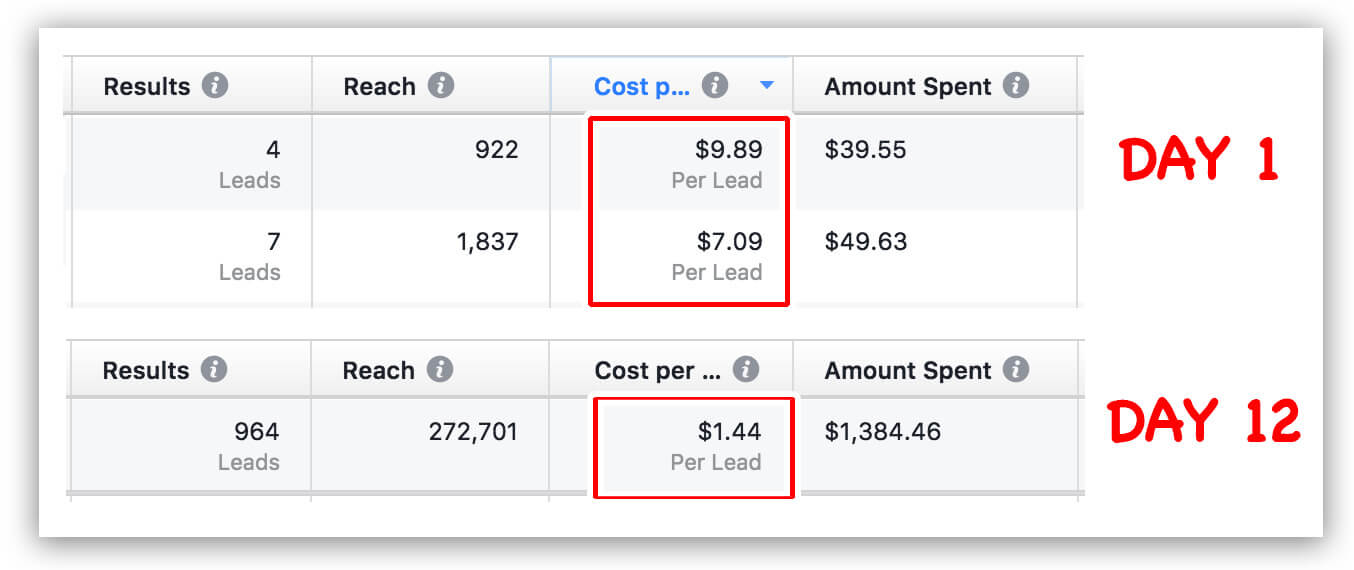The height and width of the screenshot is (570, 1354).
Task: Click info icon beside blue 'Cost p...' header
Action: [x=714, y=86]
